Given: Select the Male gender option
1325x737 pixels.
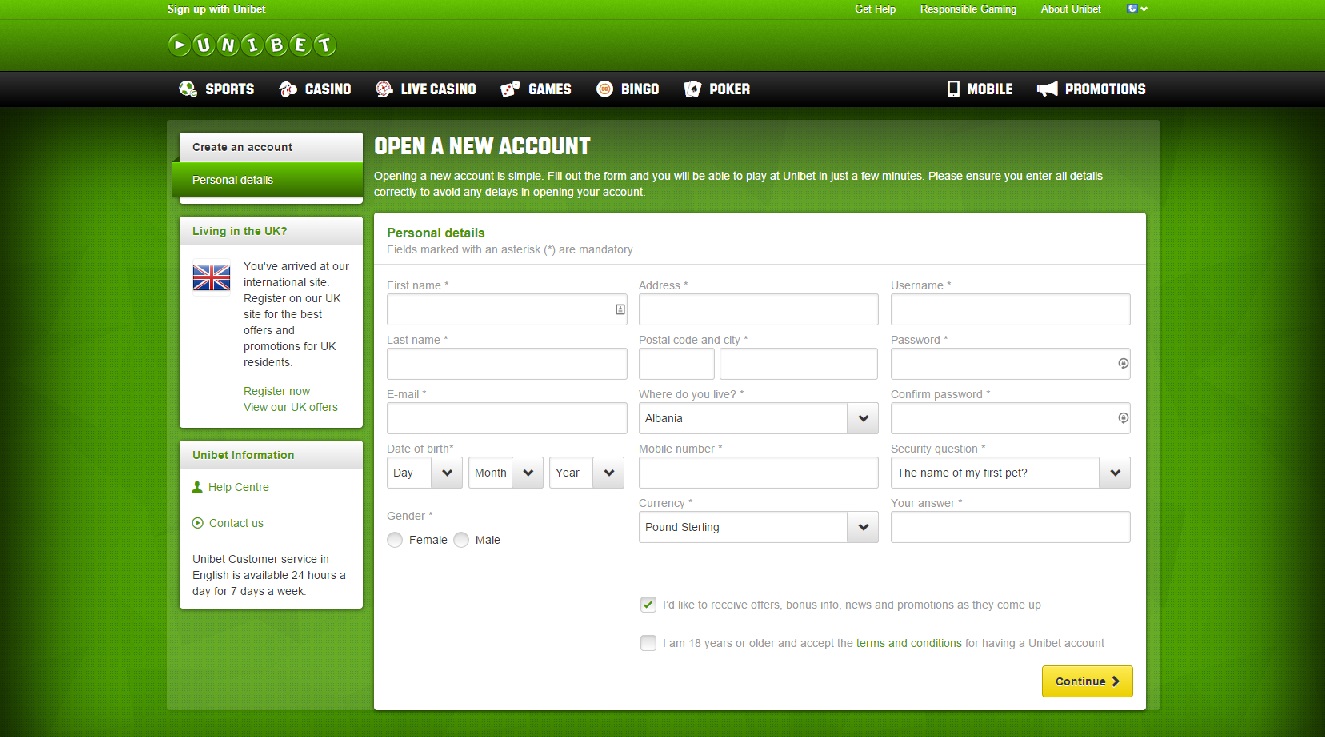Looking at the screenshot, I should coord(461,540).
